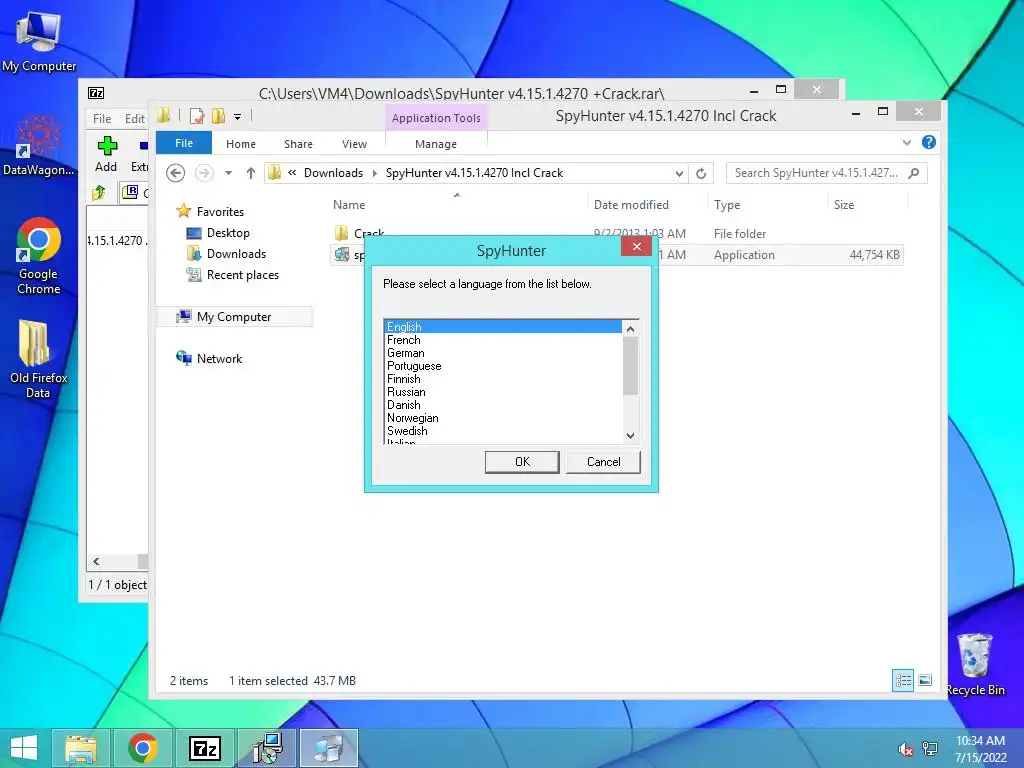1024x768 pixels.
Task: Switch to the View ribbon tab
Action: [x=354, y=144]
